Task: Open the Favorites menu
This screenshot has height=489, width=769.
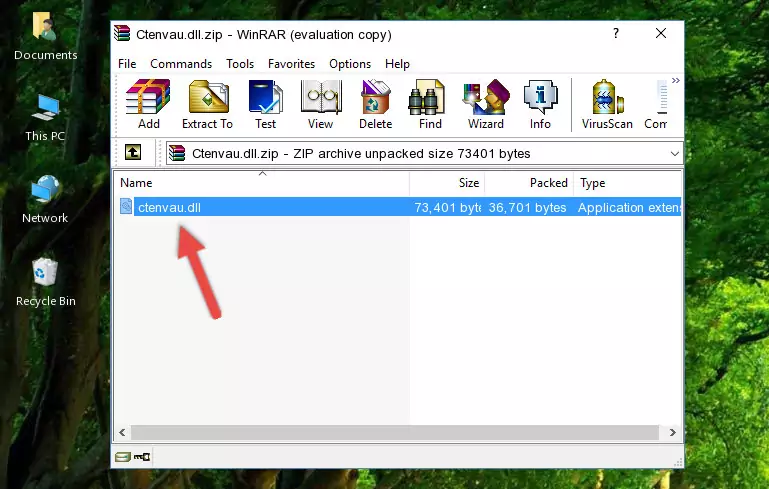Action: point(291,64)
